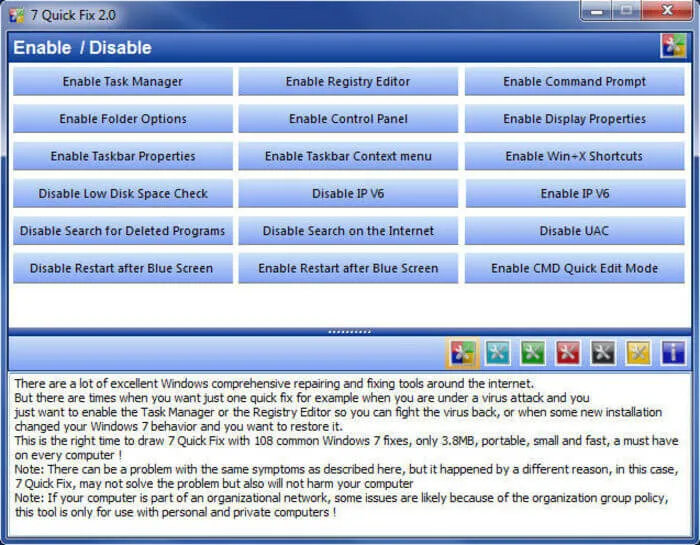Image resolution: width=700 pixels, height=545 pixels.
Task: Click Enable Task Manager
Action: (x=122, y=82)
